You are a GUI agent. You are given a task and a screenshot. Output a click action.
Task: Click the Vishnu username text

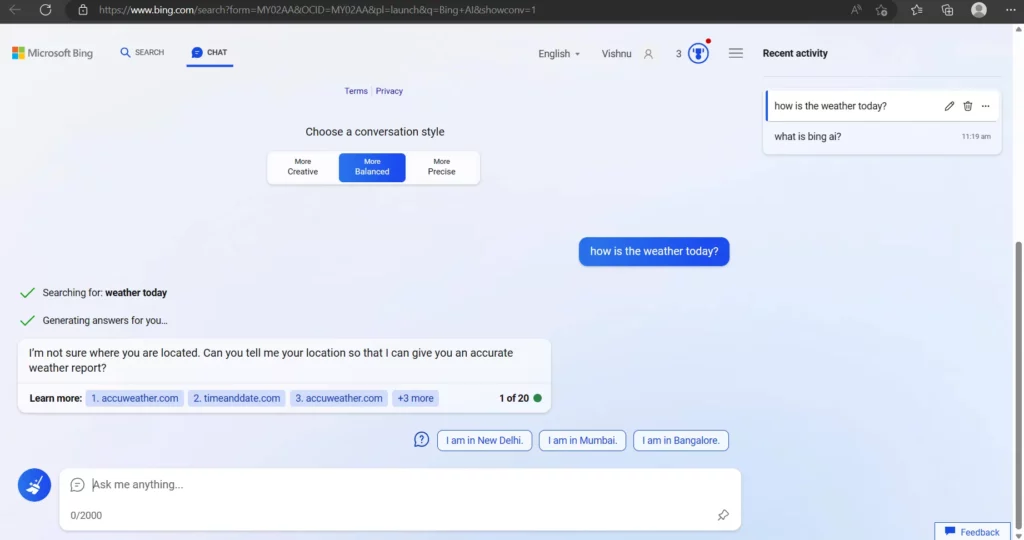point(616,54)
